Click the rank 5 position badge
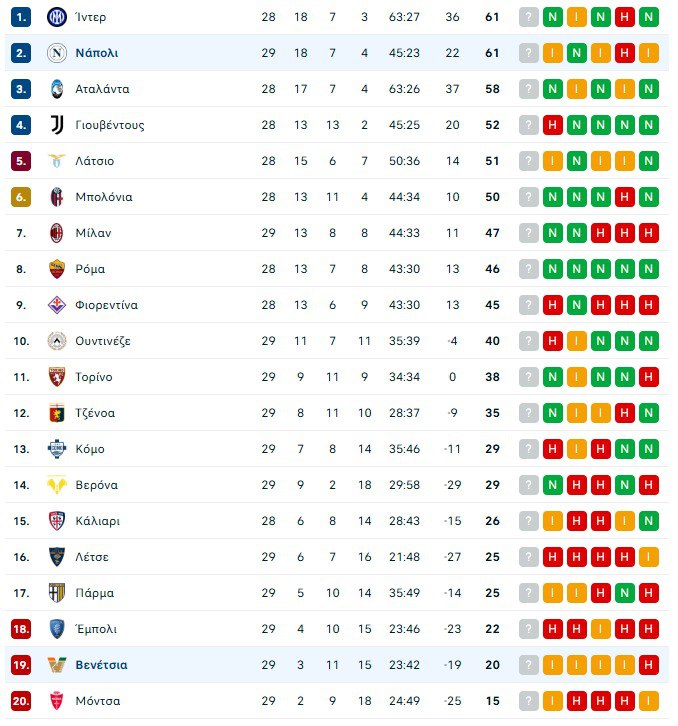678x726 pixels. 21,161
